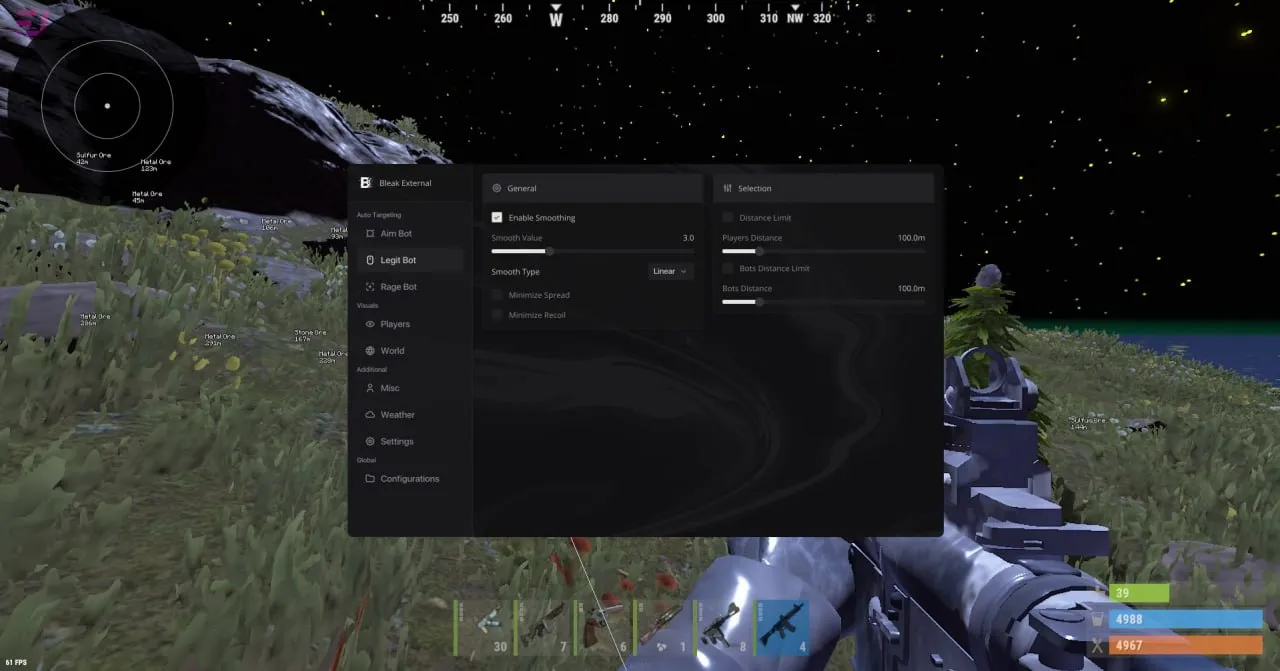Toggle the Minimize Recoil checkbox
1280x671 pixels.
click(497, 315)
